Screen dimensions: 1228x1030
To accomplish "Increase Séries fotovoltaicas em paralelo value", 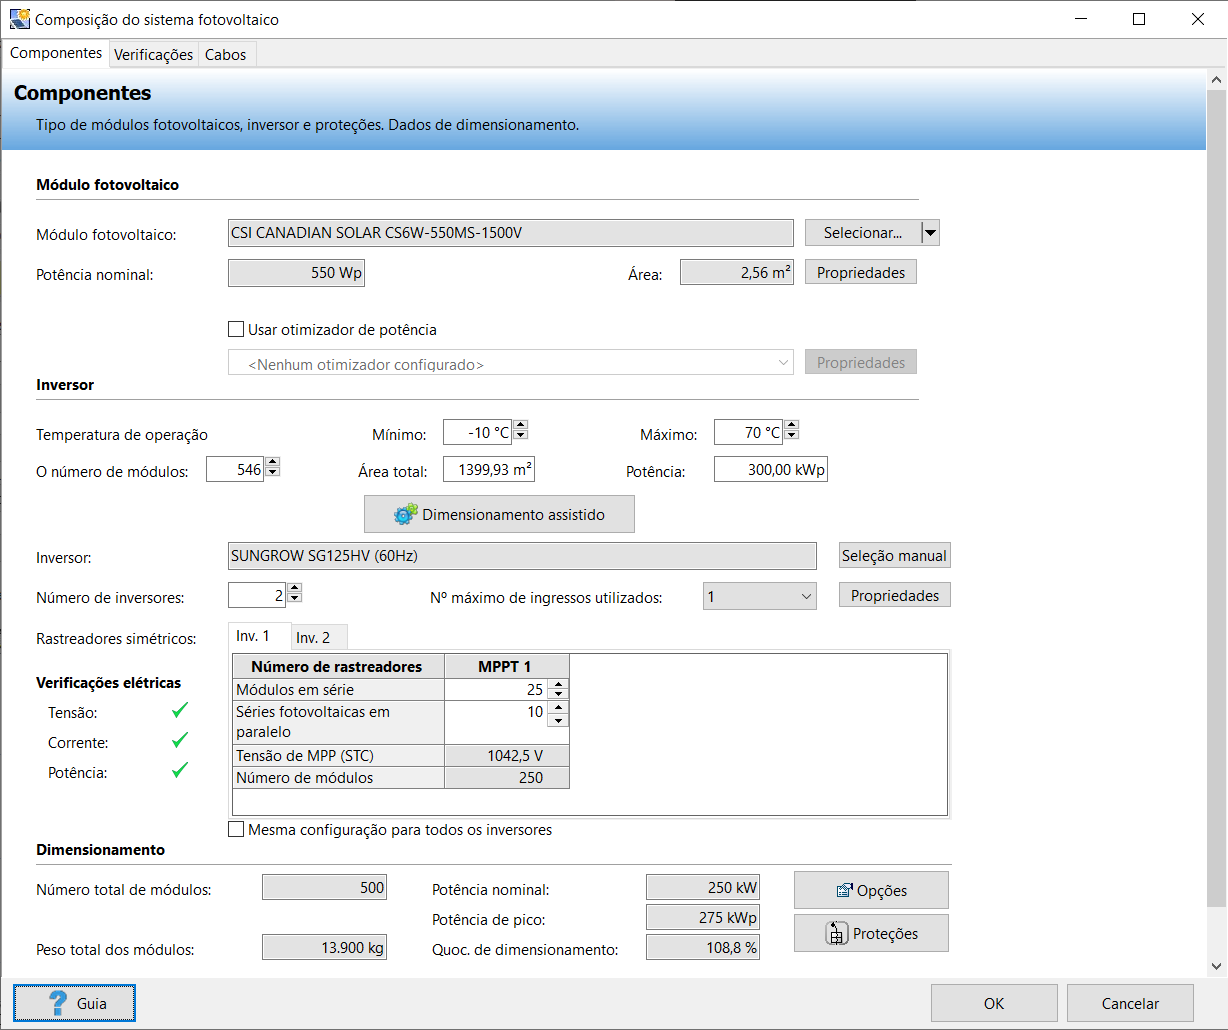I will (558, 707).
